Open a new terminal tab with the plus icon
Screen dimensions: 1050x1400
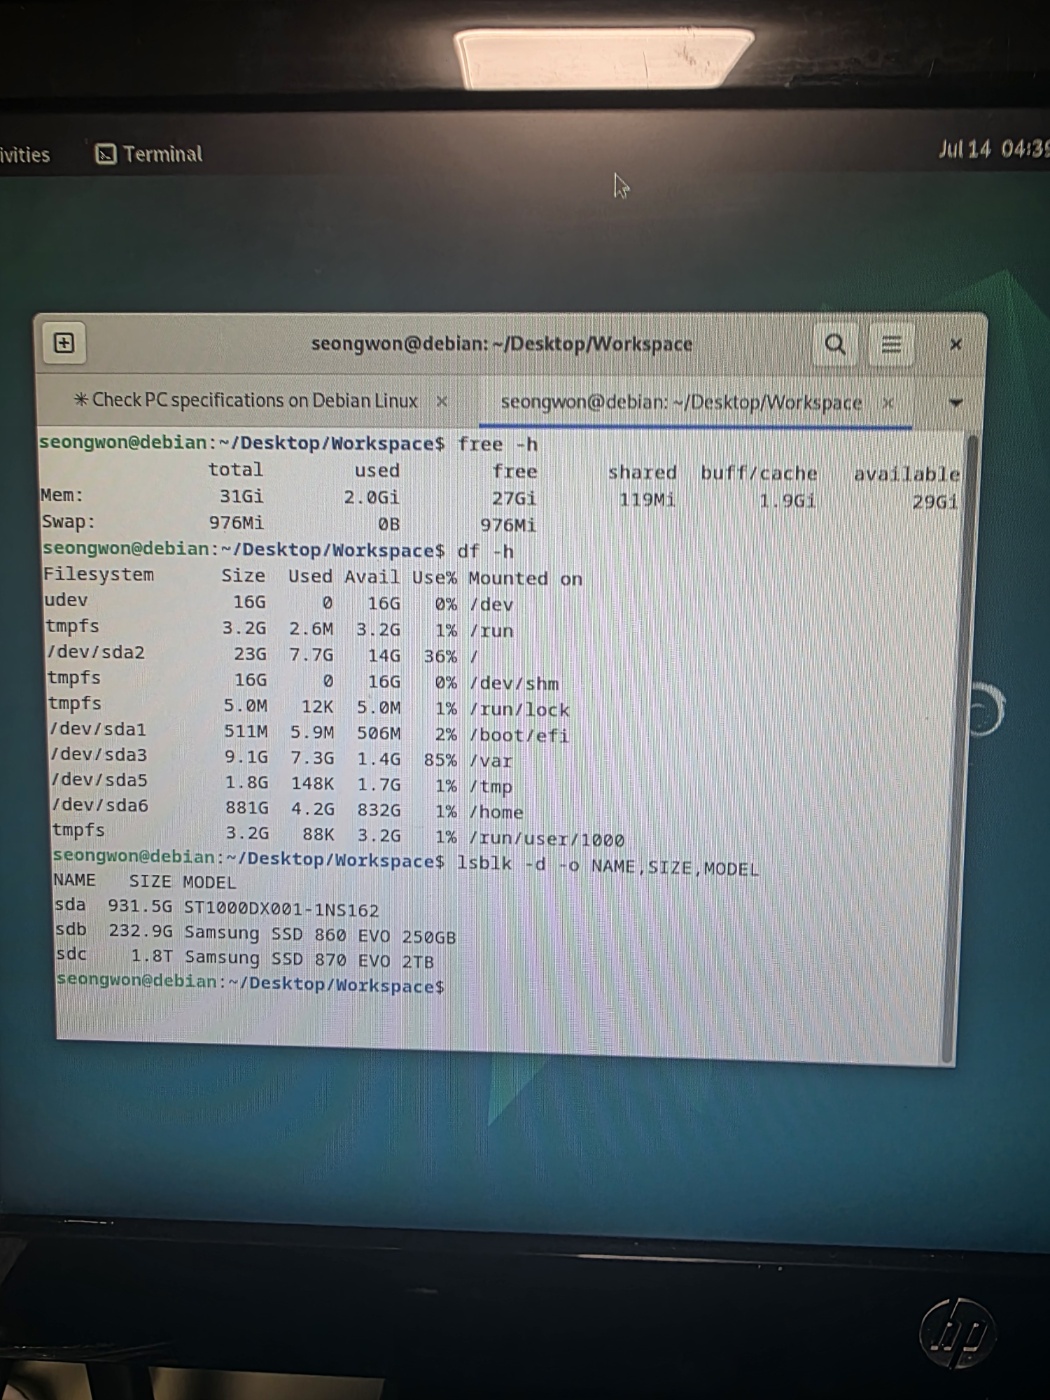64,343
